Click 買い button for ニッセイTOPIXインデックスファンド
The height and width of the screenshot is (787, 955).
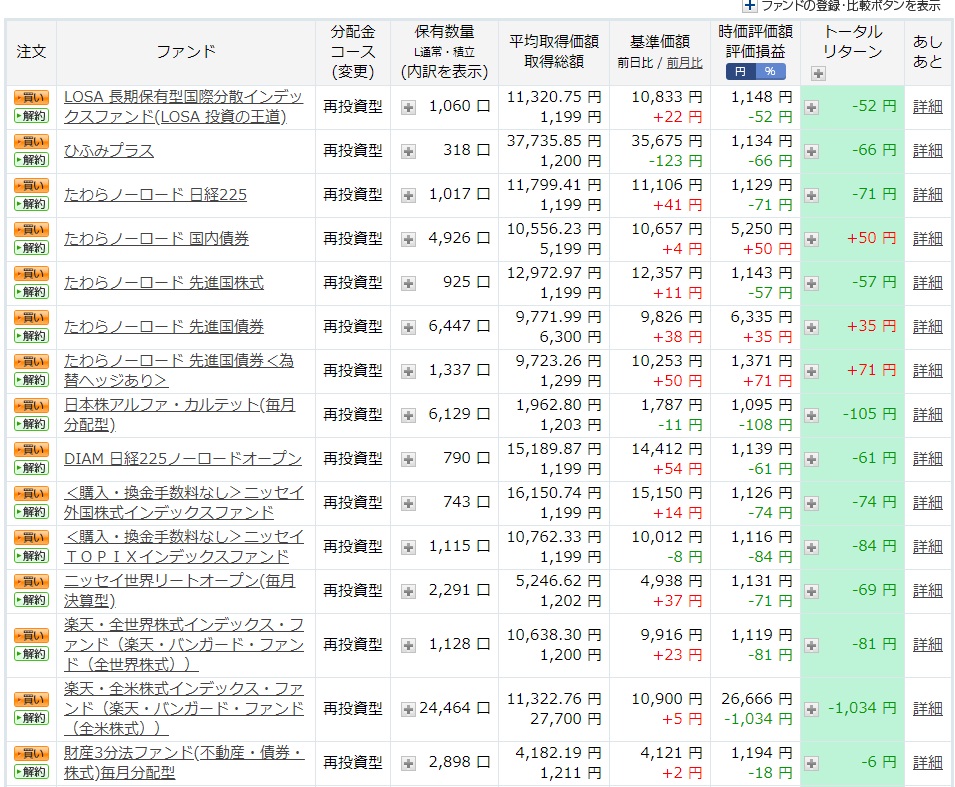point(31,537)
